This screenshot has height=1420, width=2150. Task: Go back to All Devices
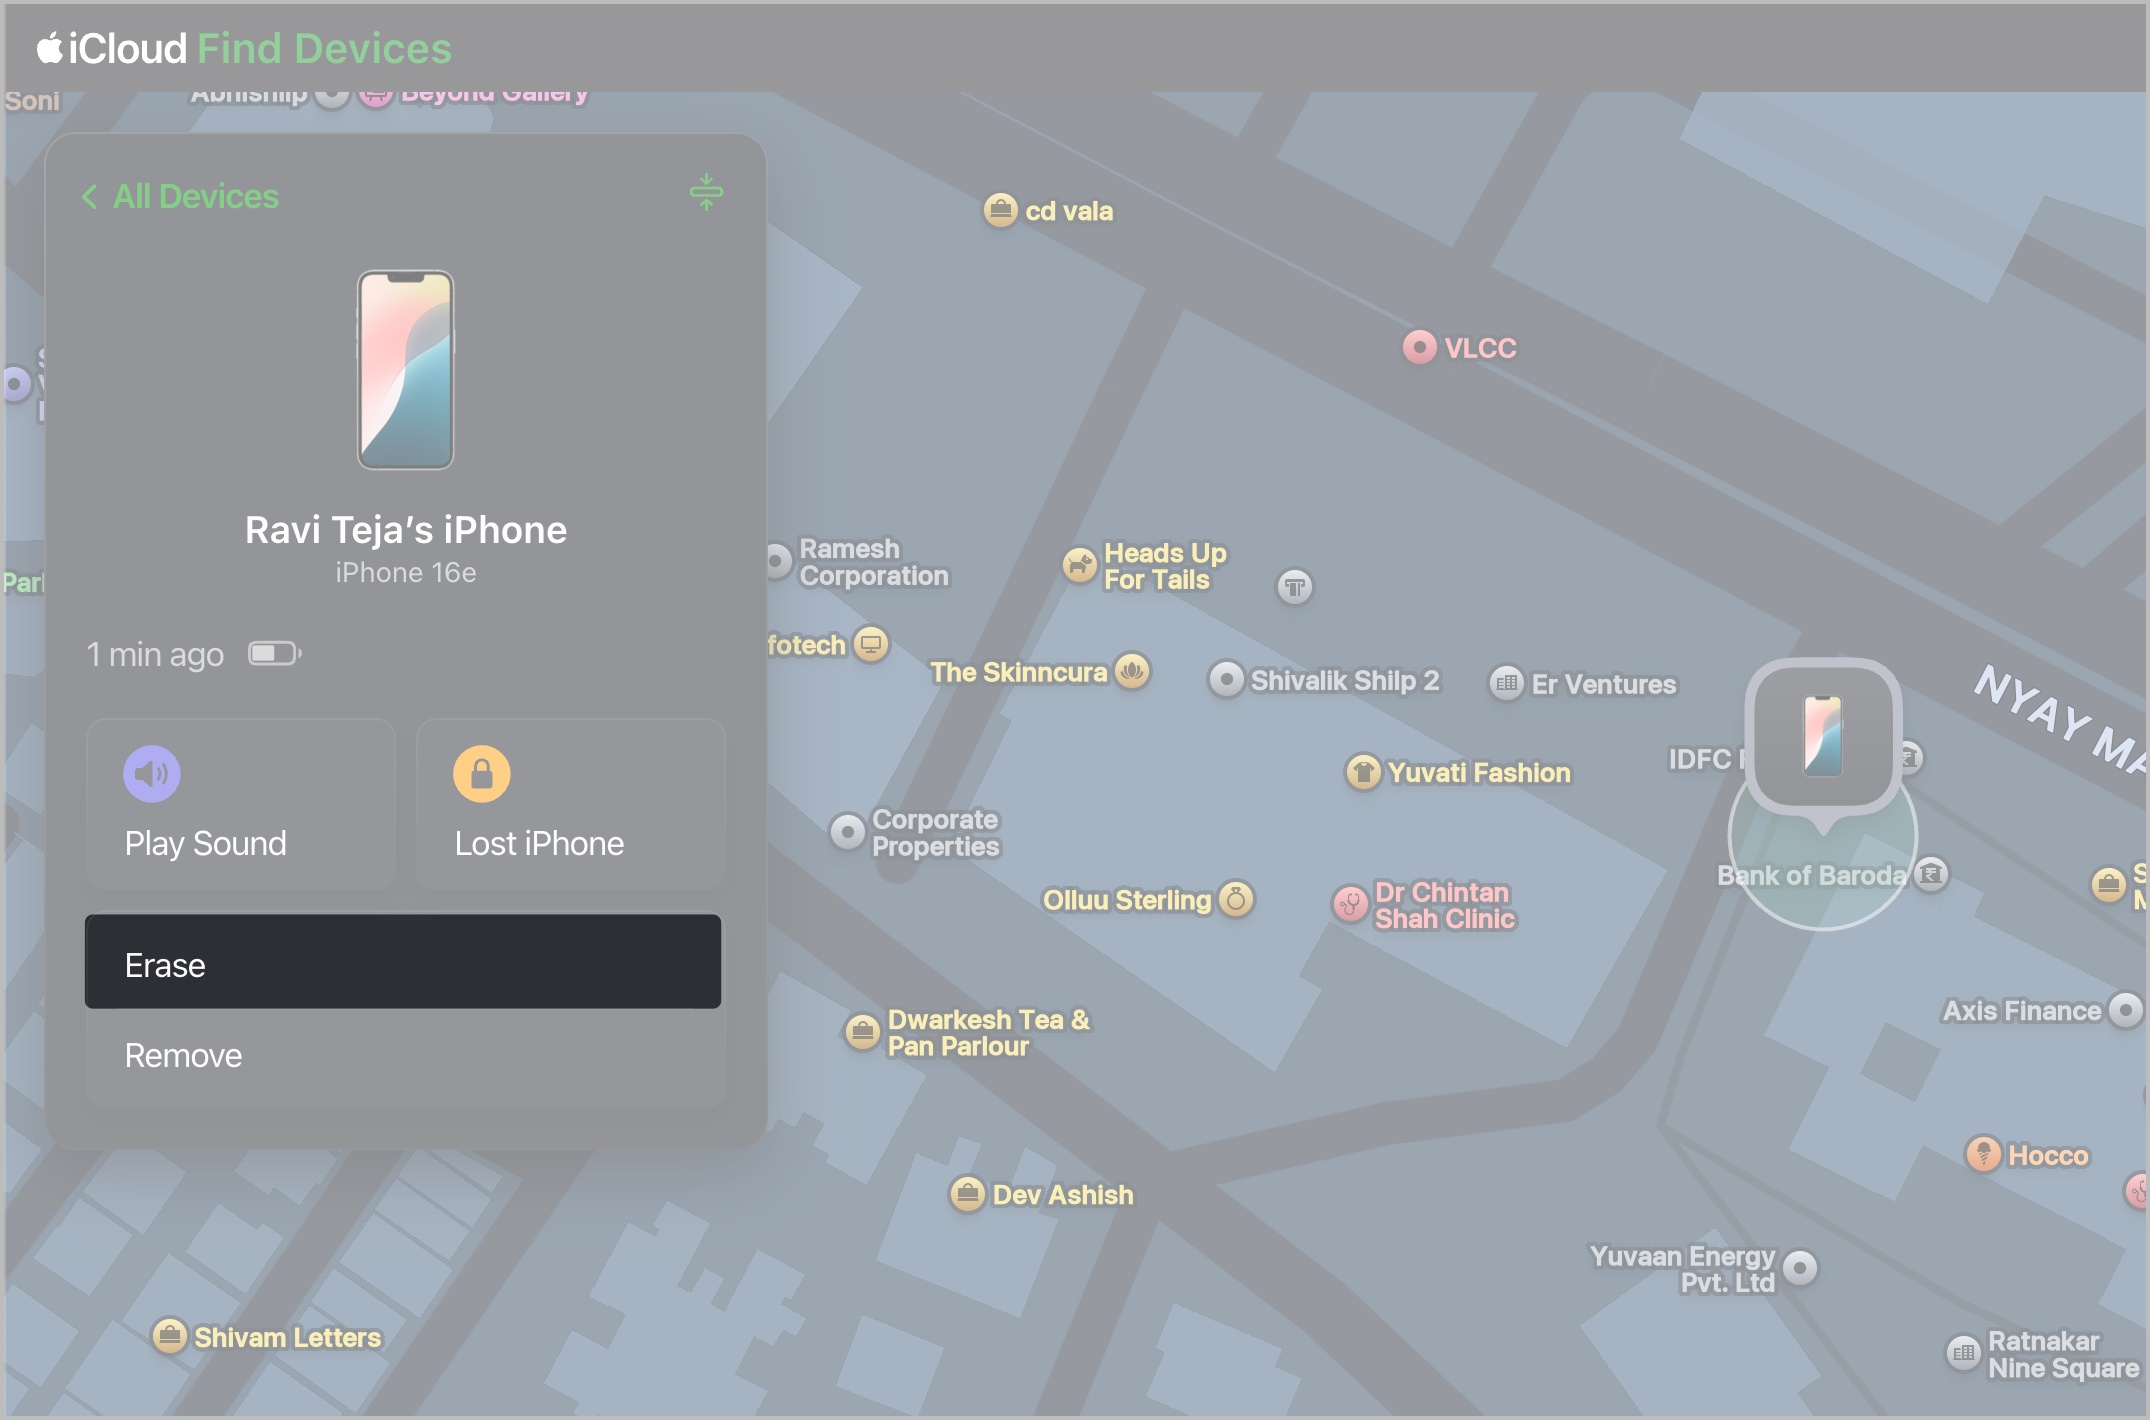coord(180,197)
